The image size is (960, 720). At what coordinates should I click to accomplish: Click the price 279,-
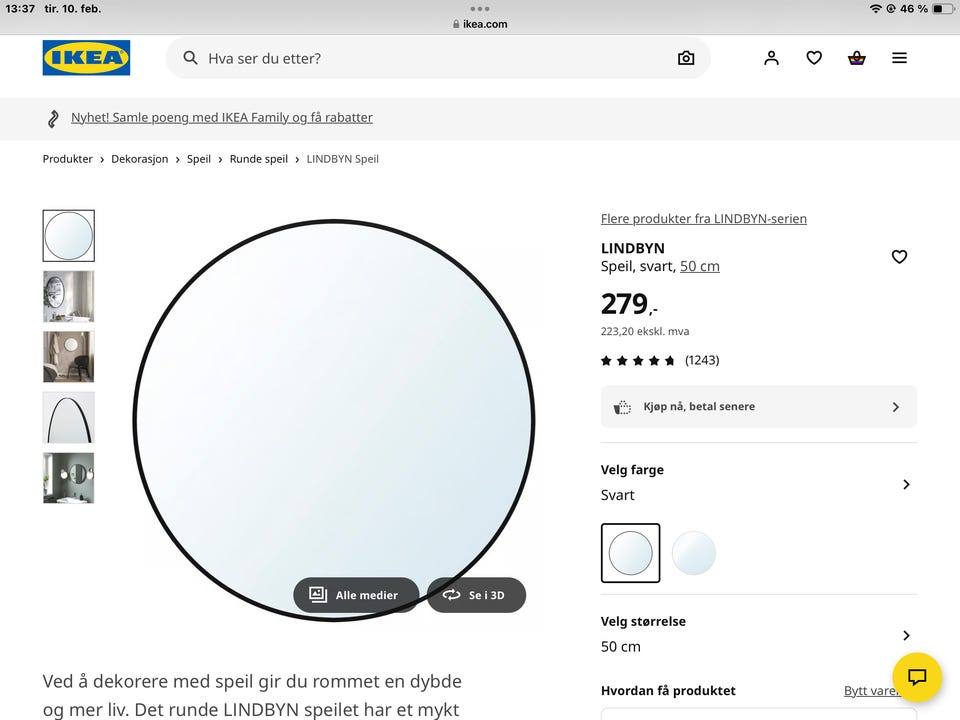(629, 304)
